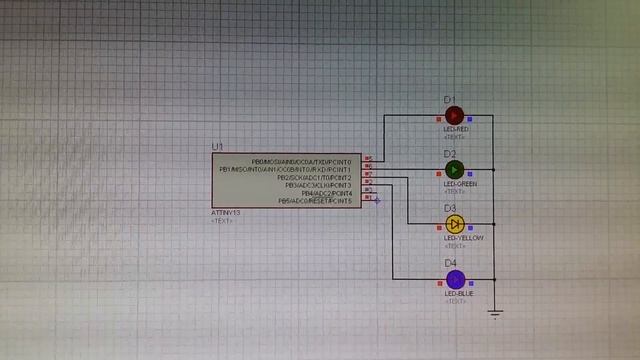Click the blue cathode pin of D1
The image size is (640, 360).
click(x=470, y=119)
